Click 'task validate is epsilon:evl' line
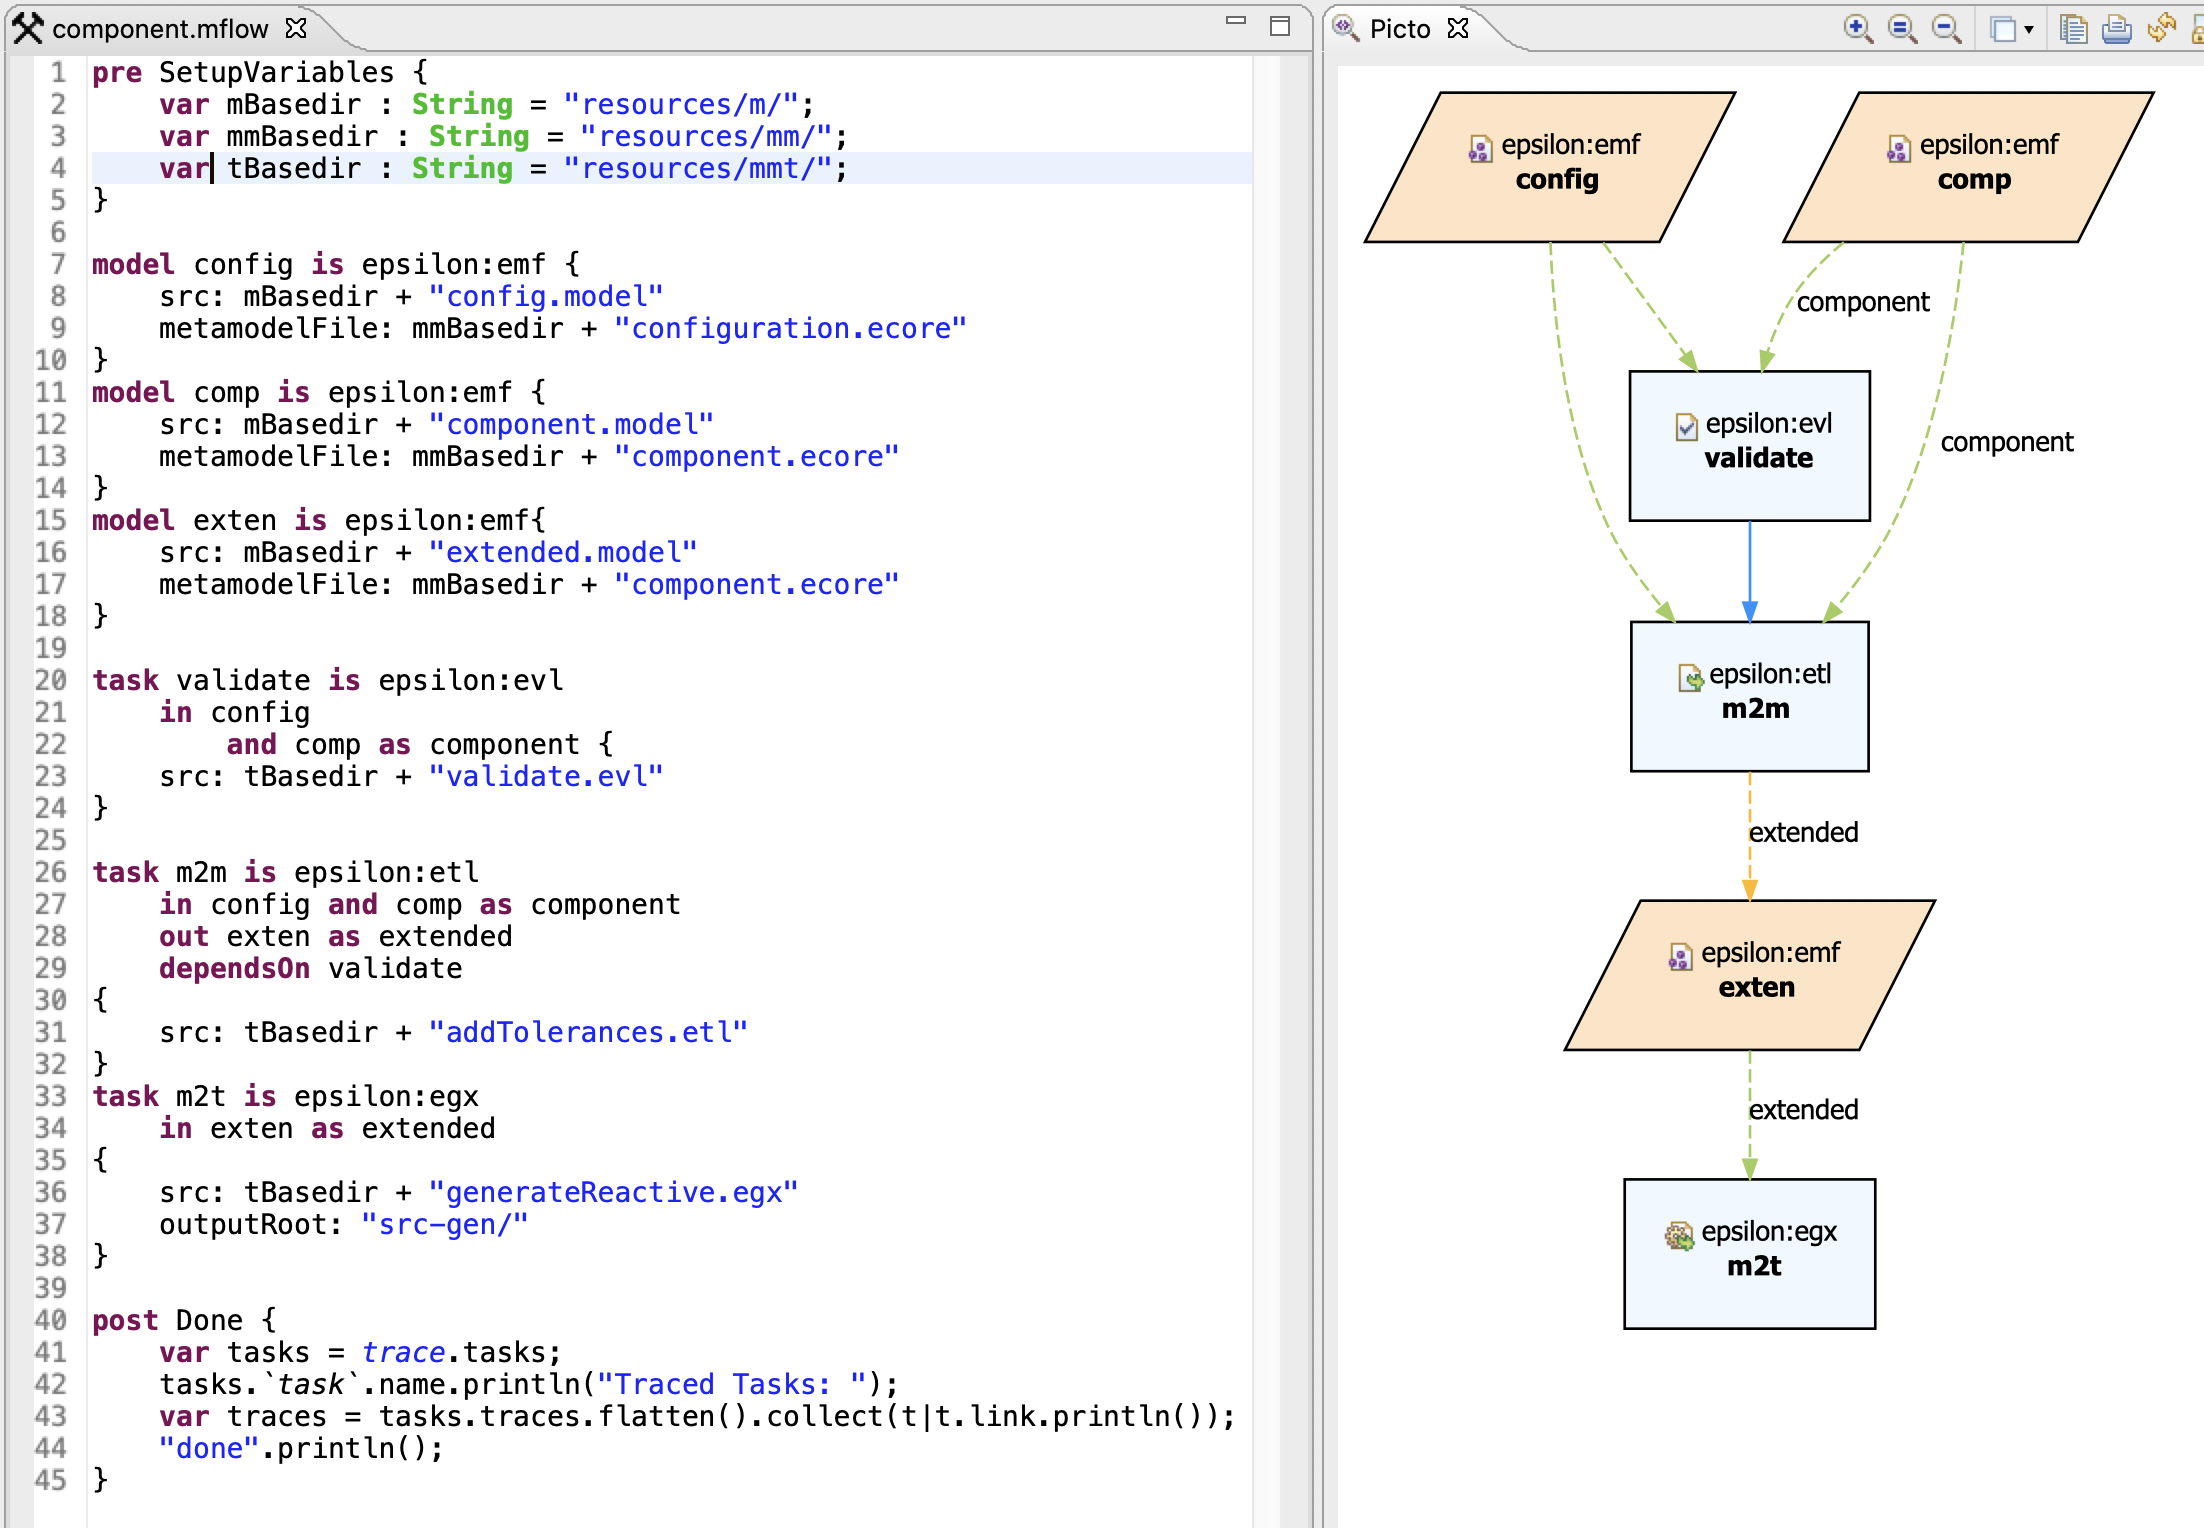This screenshot has width=2204, height=1528. (x=328, y=680)
